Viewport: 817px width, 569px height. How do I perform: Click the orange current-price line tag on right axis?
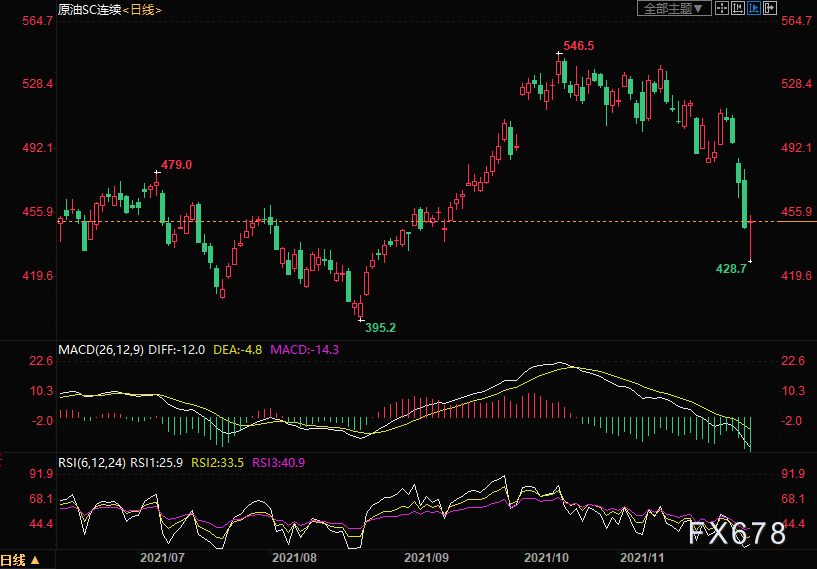pyautogui.click(x=797, y=221)
